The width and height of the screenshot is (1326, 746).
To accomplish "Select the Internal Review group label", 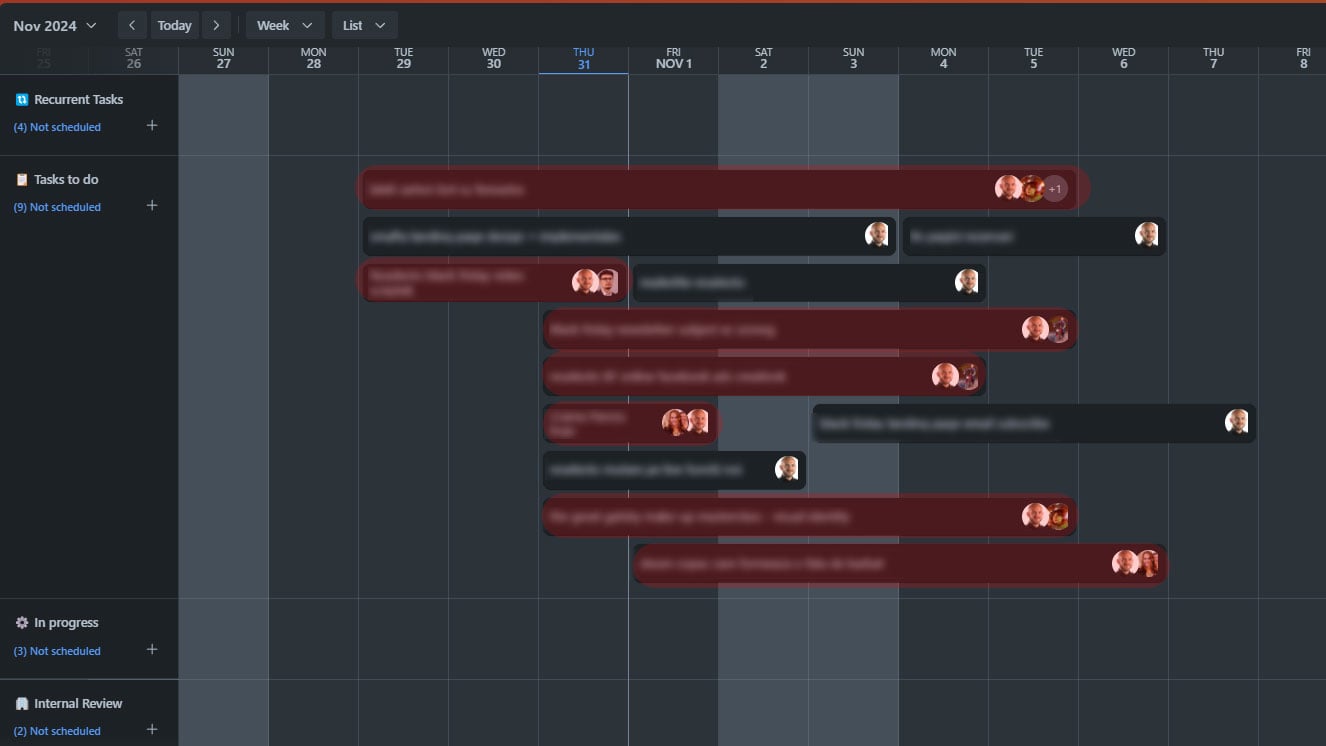I will pyautogui.click(x=78, y=704).
